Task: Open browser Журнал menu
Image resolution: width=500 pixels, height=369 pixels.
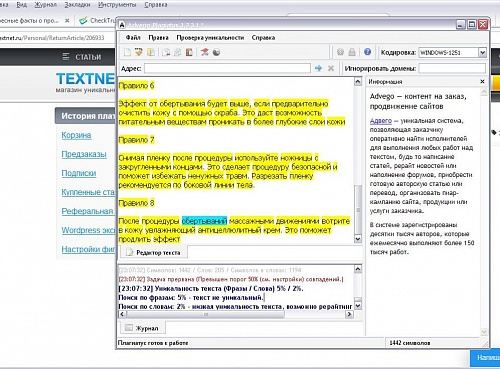Action: pyautogui.click(x=46, y=5)
